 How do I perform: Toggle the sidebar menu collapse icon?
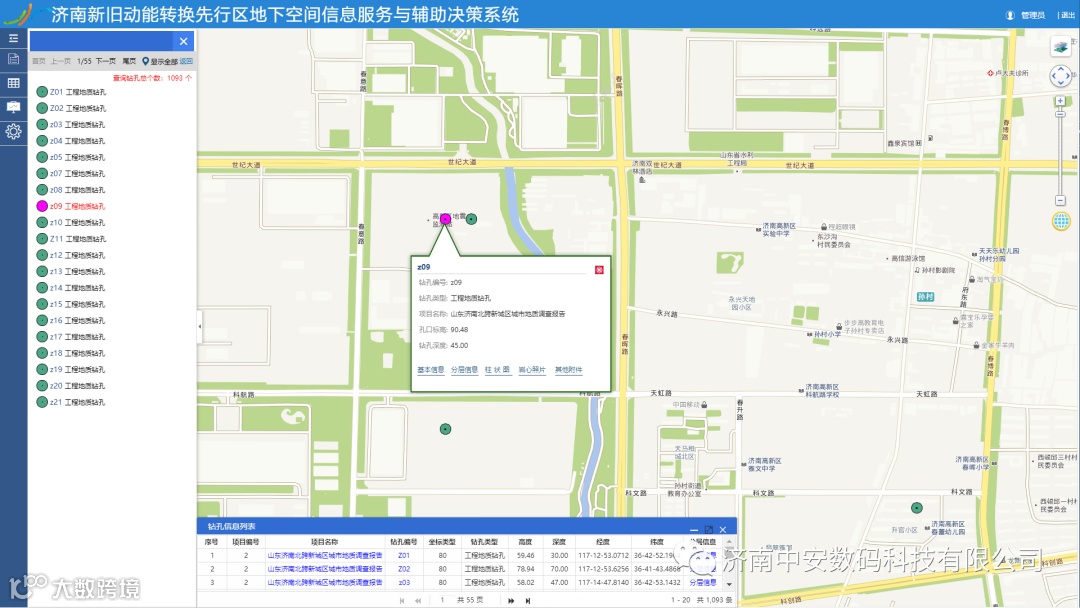(x=13, y=38)
